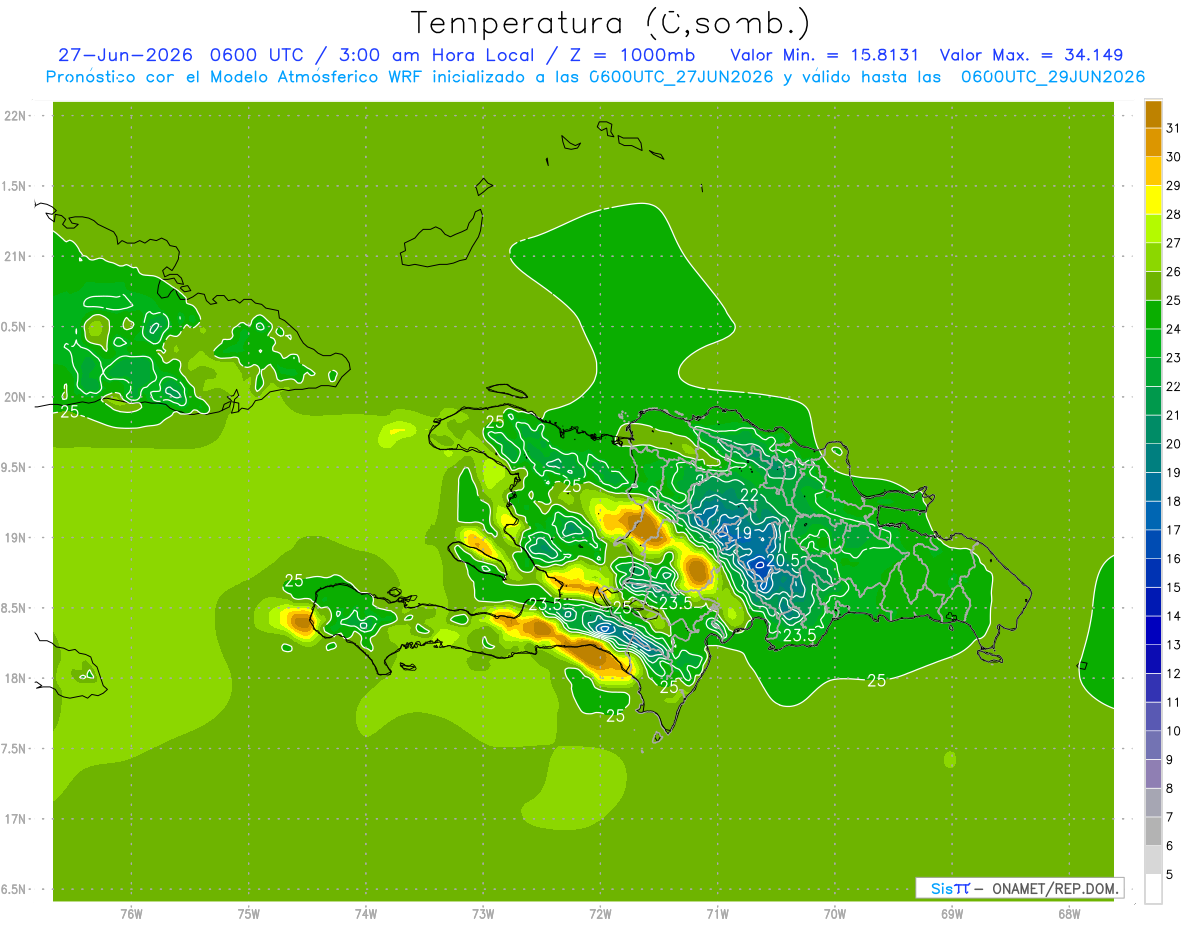Select the "Valor Min. = 15.8131" text

pyautogui.click(x=825, y=55)
